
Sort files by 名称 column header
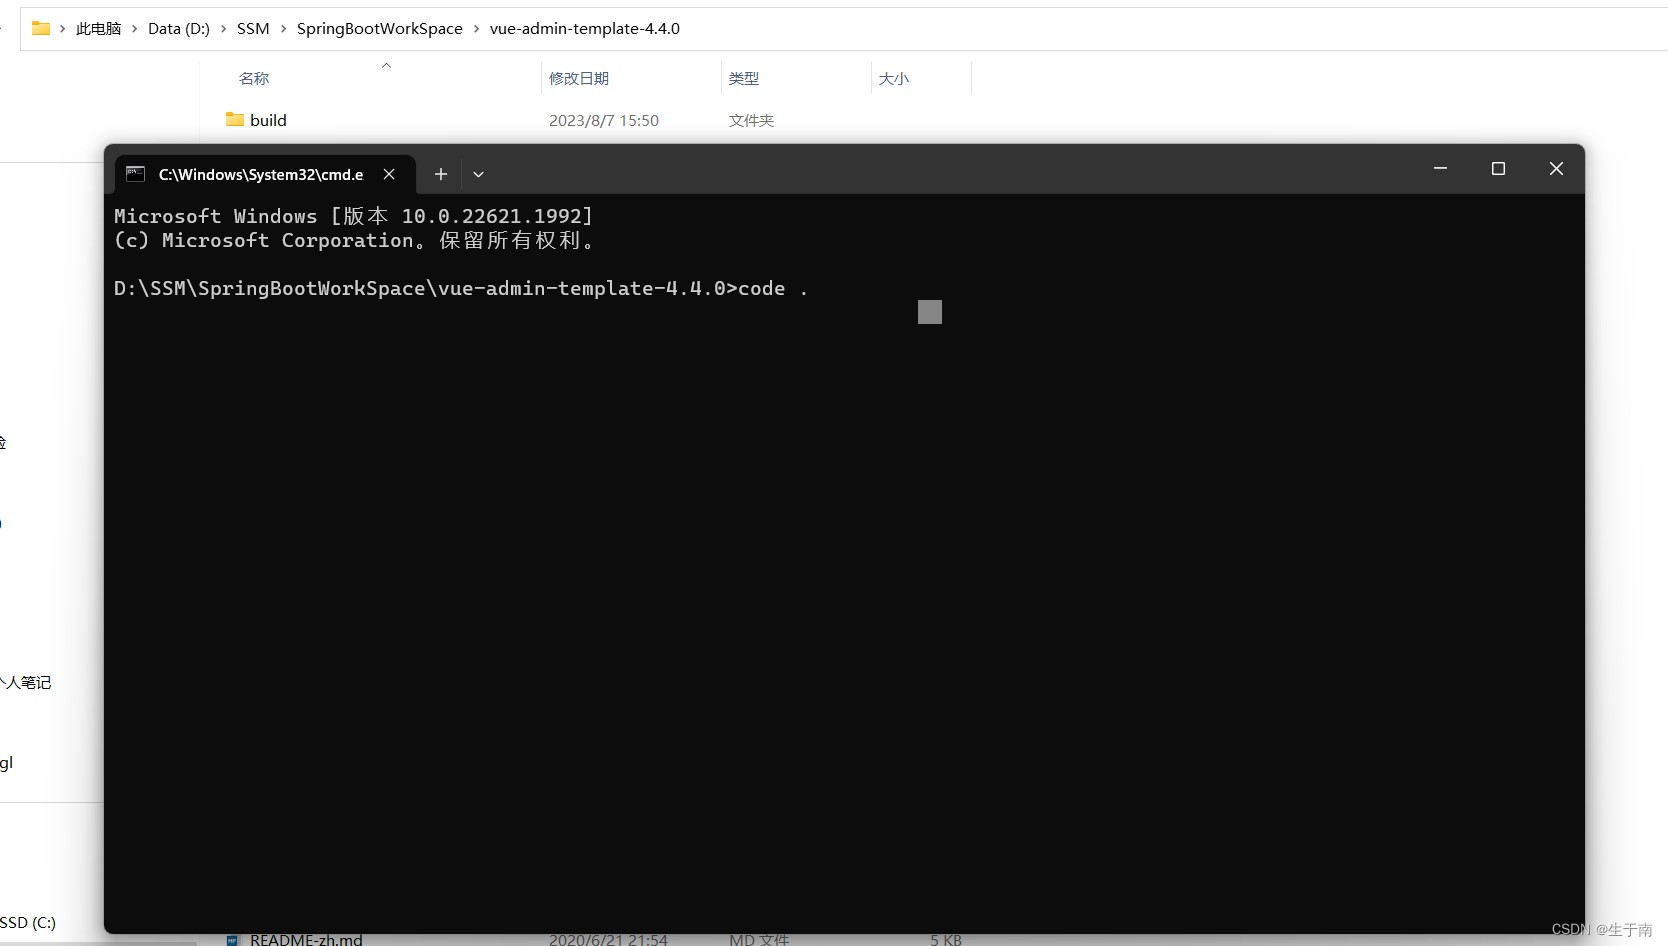[254, 78]
